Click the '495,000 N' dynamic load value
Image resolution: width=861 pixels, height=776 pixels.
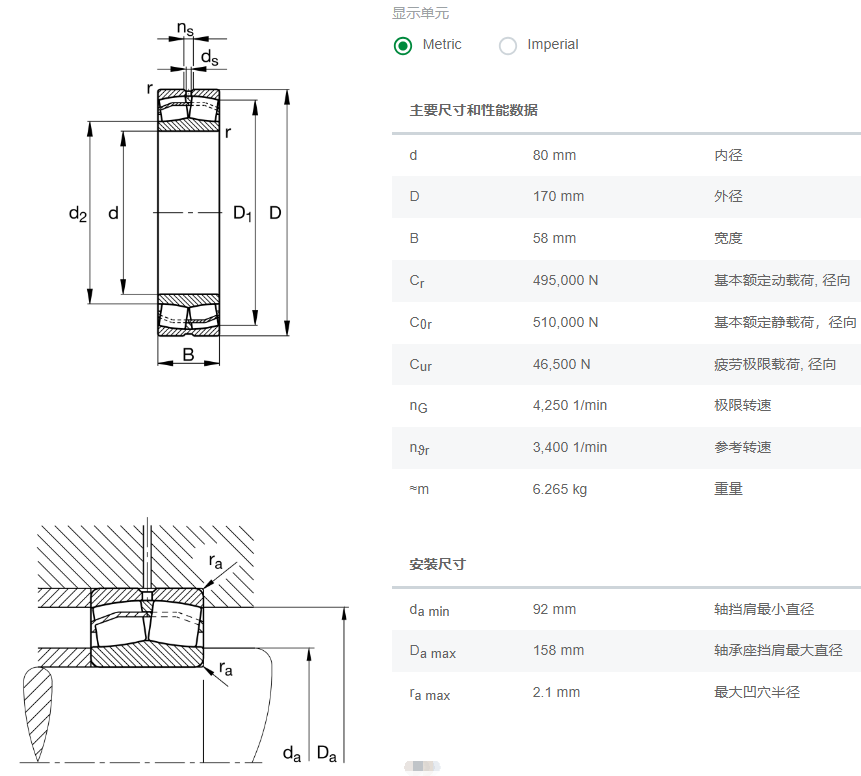point(566,280)
